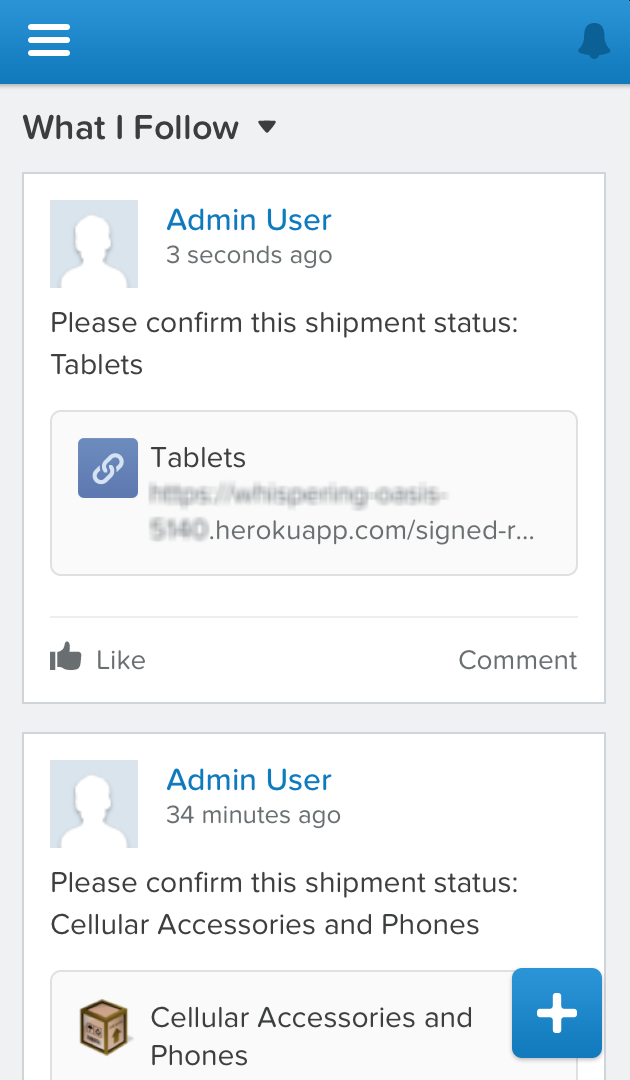The width and height of the screenshot is (630, 1080).
Task: Open the notifications bell
Action: click(594, 41)
